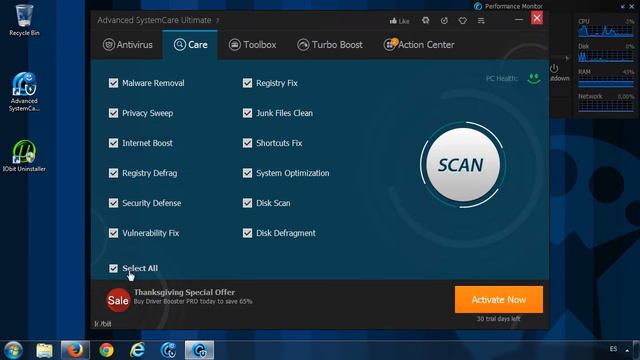Disable the Shortcuts Fix checkbox
The height and width of the screenshot is (360, 640).
point(247,143)
